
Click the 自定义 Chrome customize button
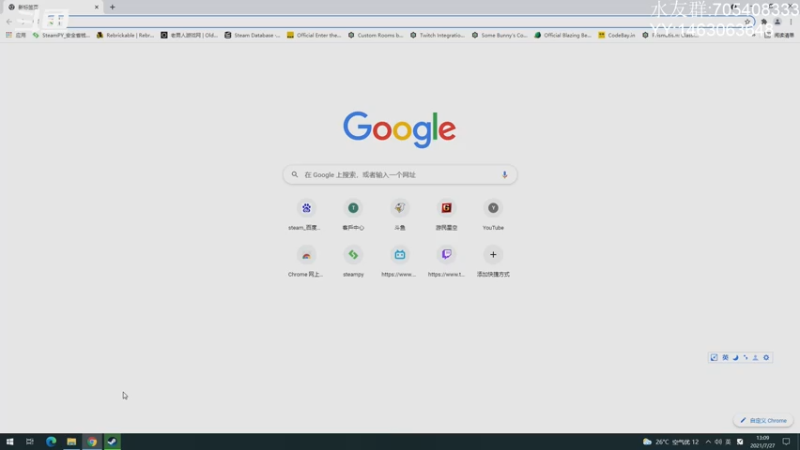[x=764, y=420]
